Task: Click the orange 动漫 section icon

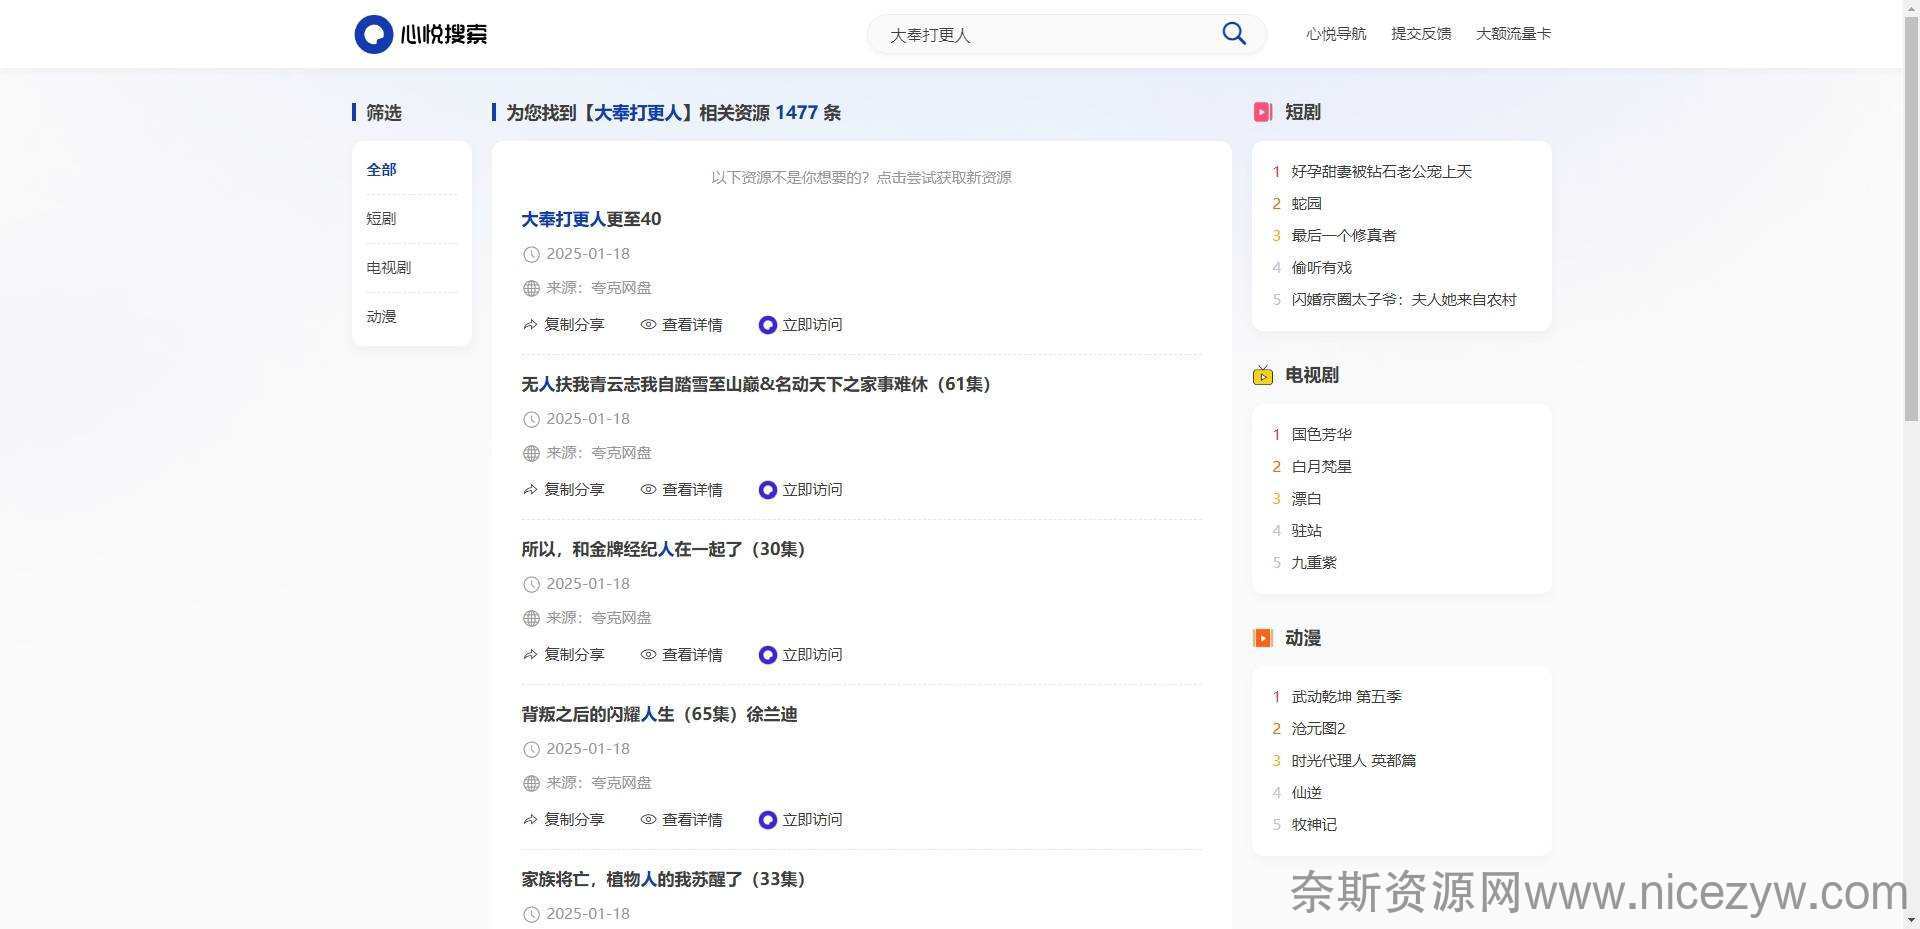Action: click(1263, 638)
